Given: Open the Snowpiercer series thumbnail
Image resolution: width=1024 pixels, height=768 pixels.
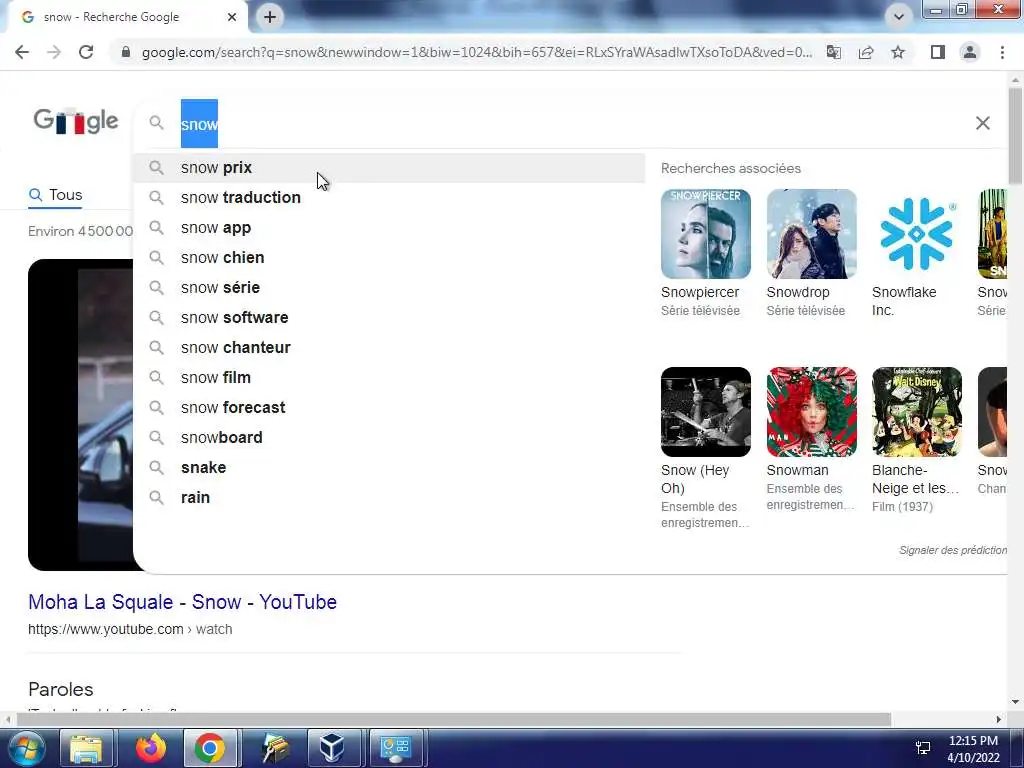Looking at the screenshot, I should tap(705, 234).
